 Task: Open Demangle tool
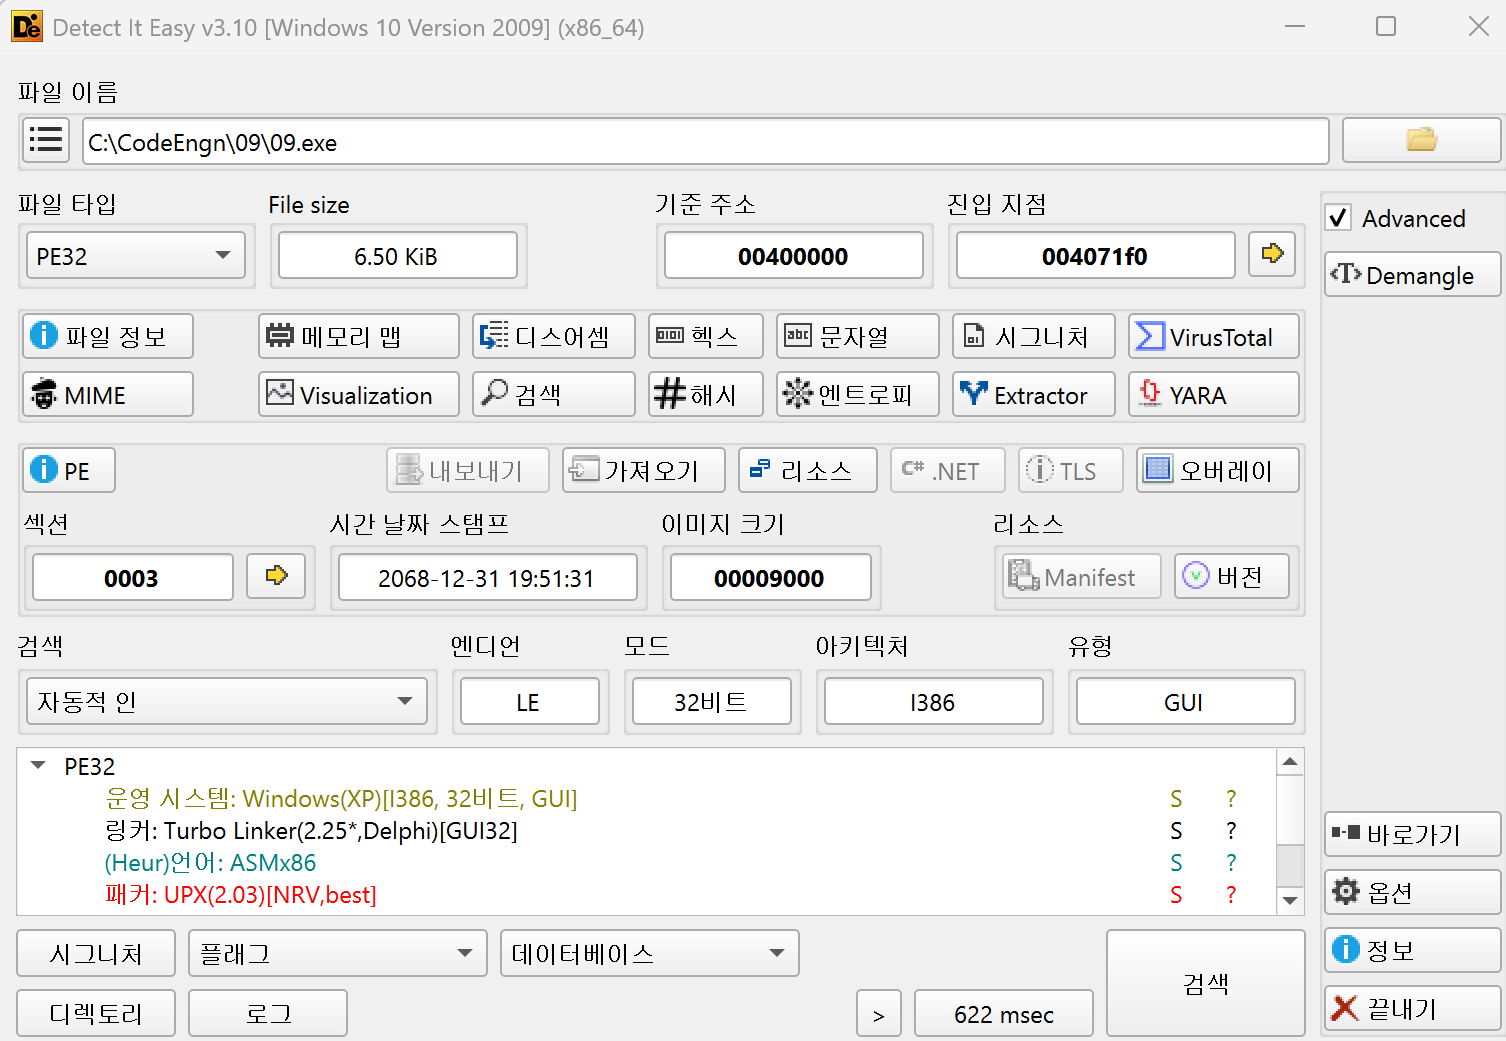tap(1413, 274)
